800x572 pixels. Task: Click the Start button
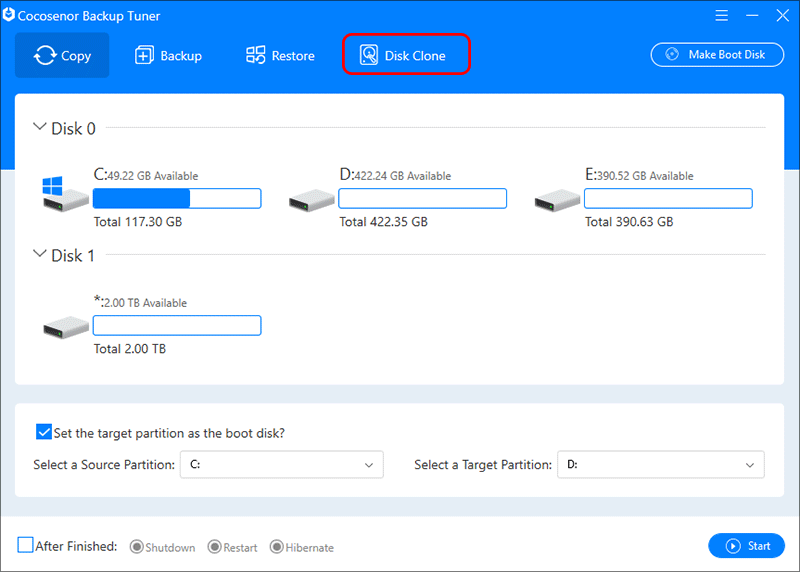click(x=746, y=546)
